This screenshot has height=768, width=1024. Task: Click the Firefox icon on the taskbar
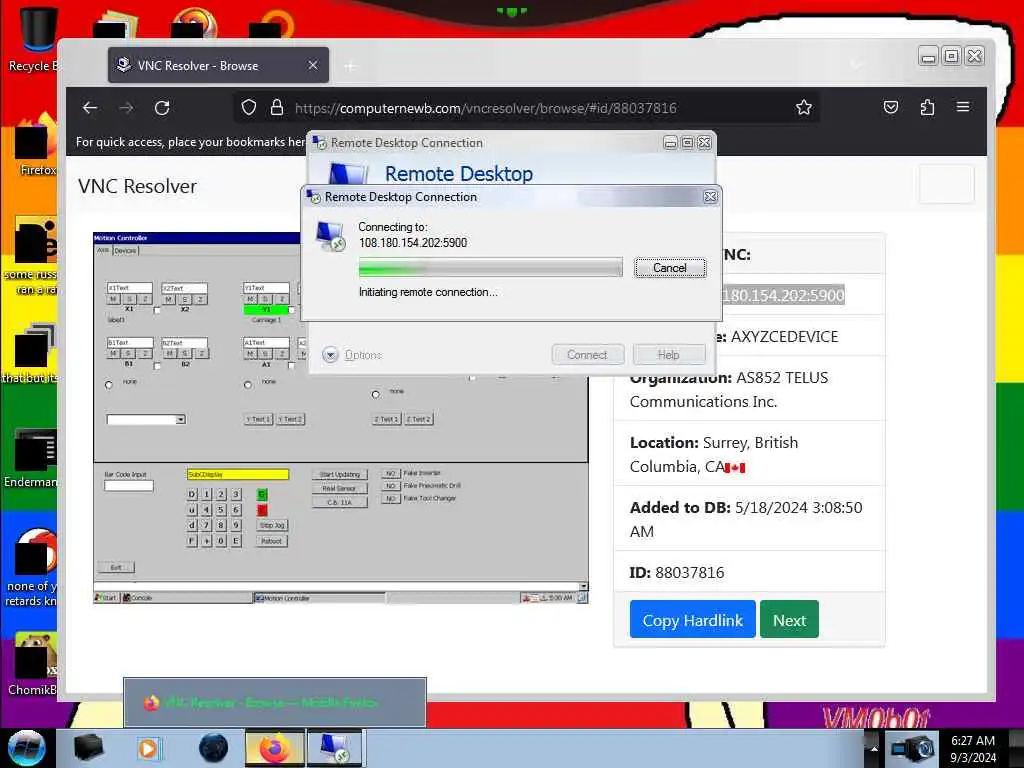coord(275,748)
